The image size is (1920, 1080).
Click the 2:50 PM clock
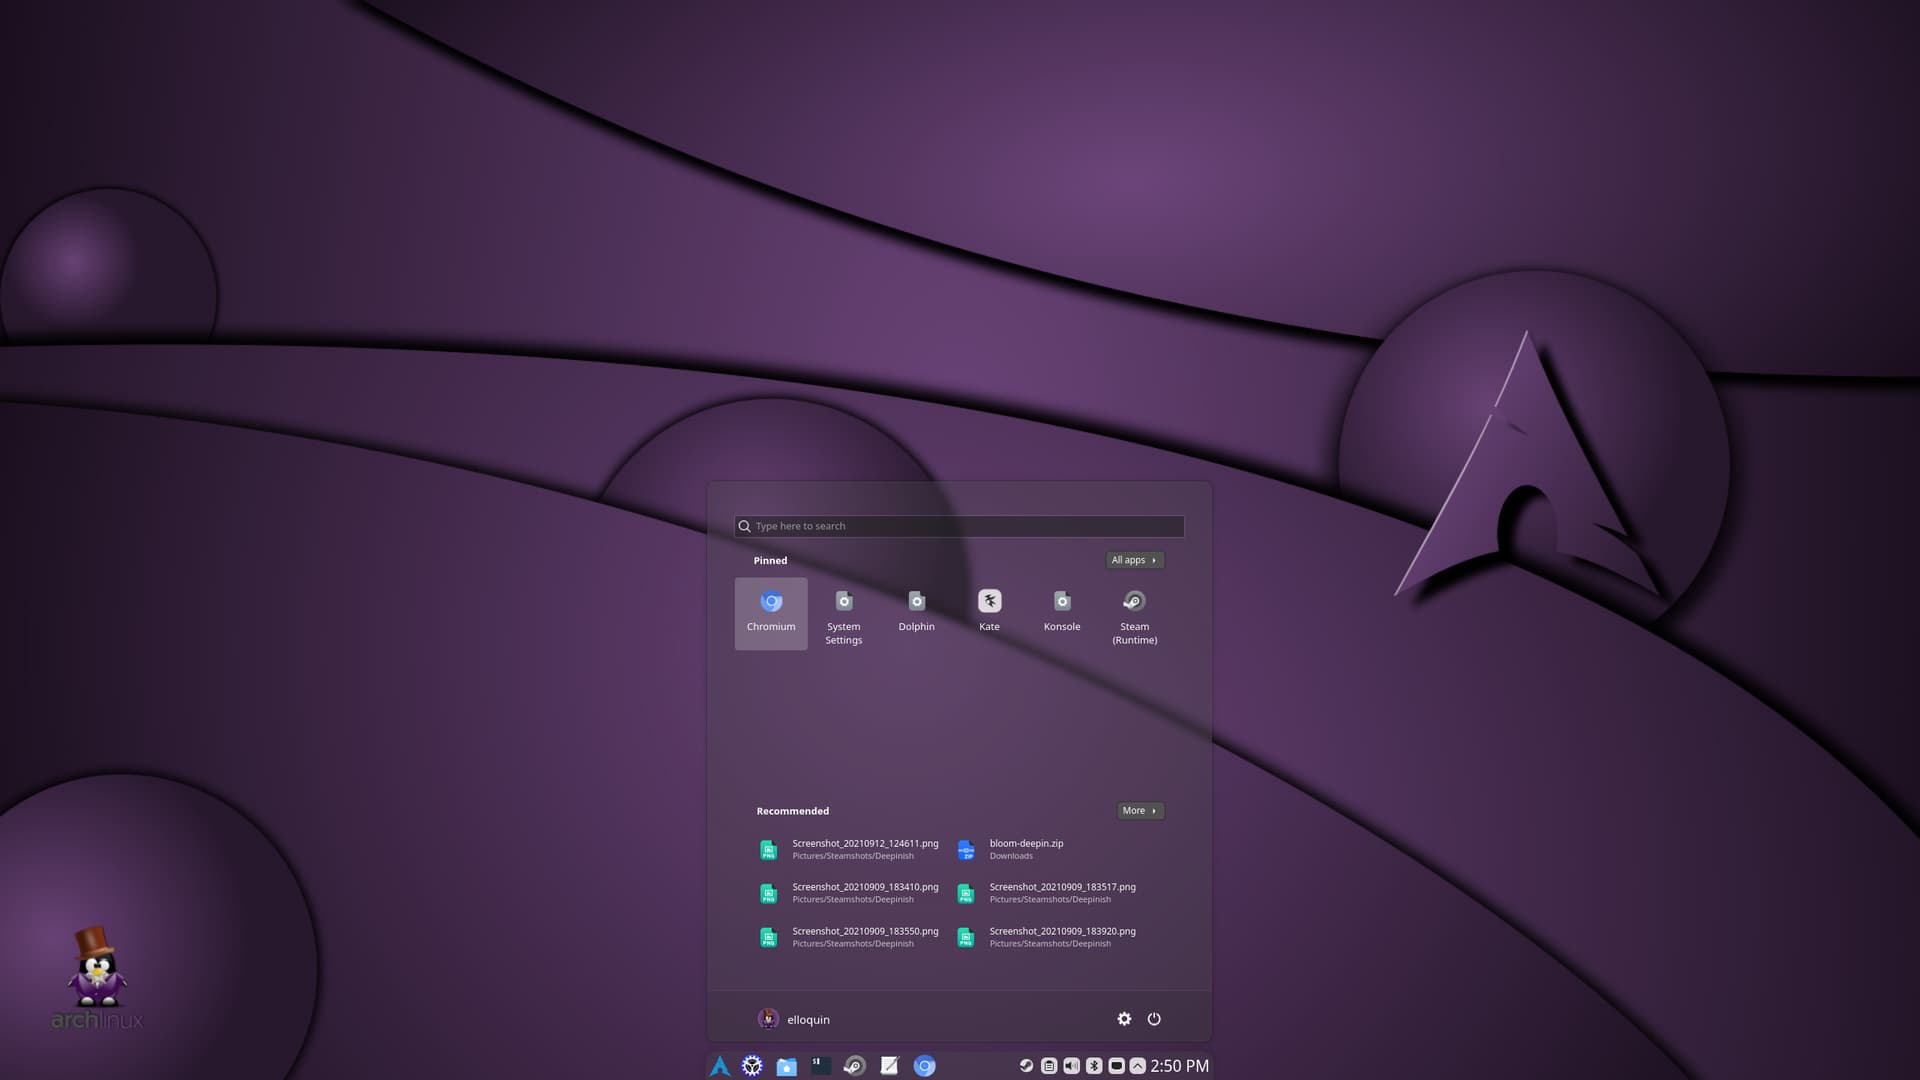1180,1066
